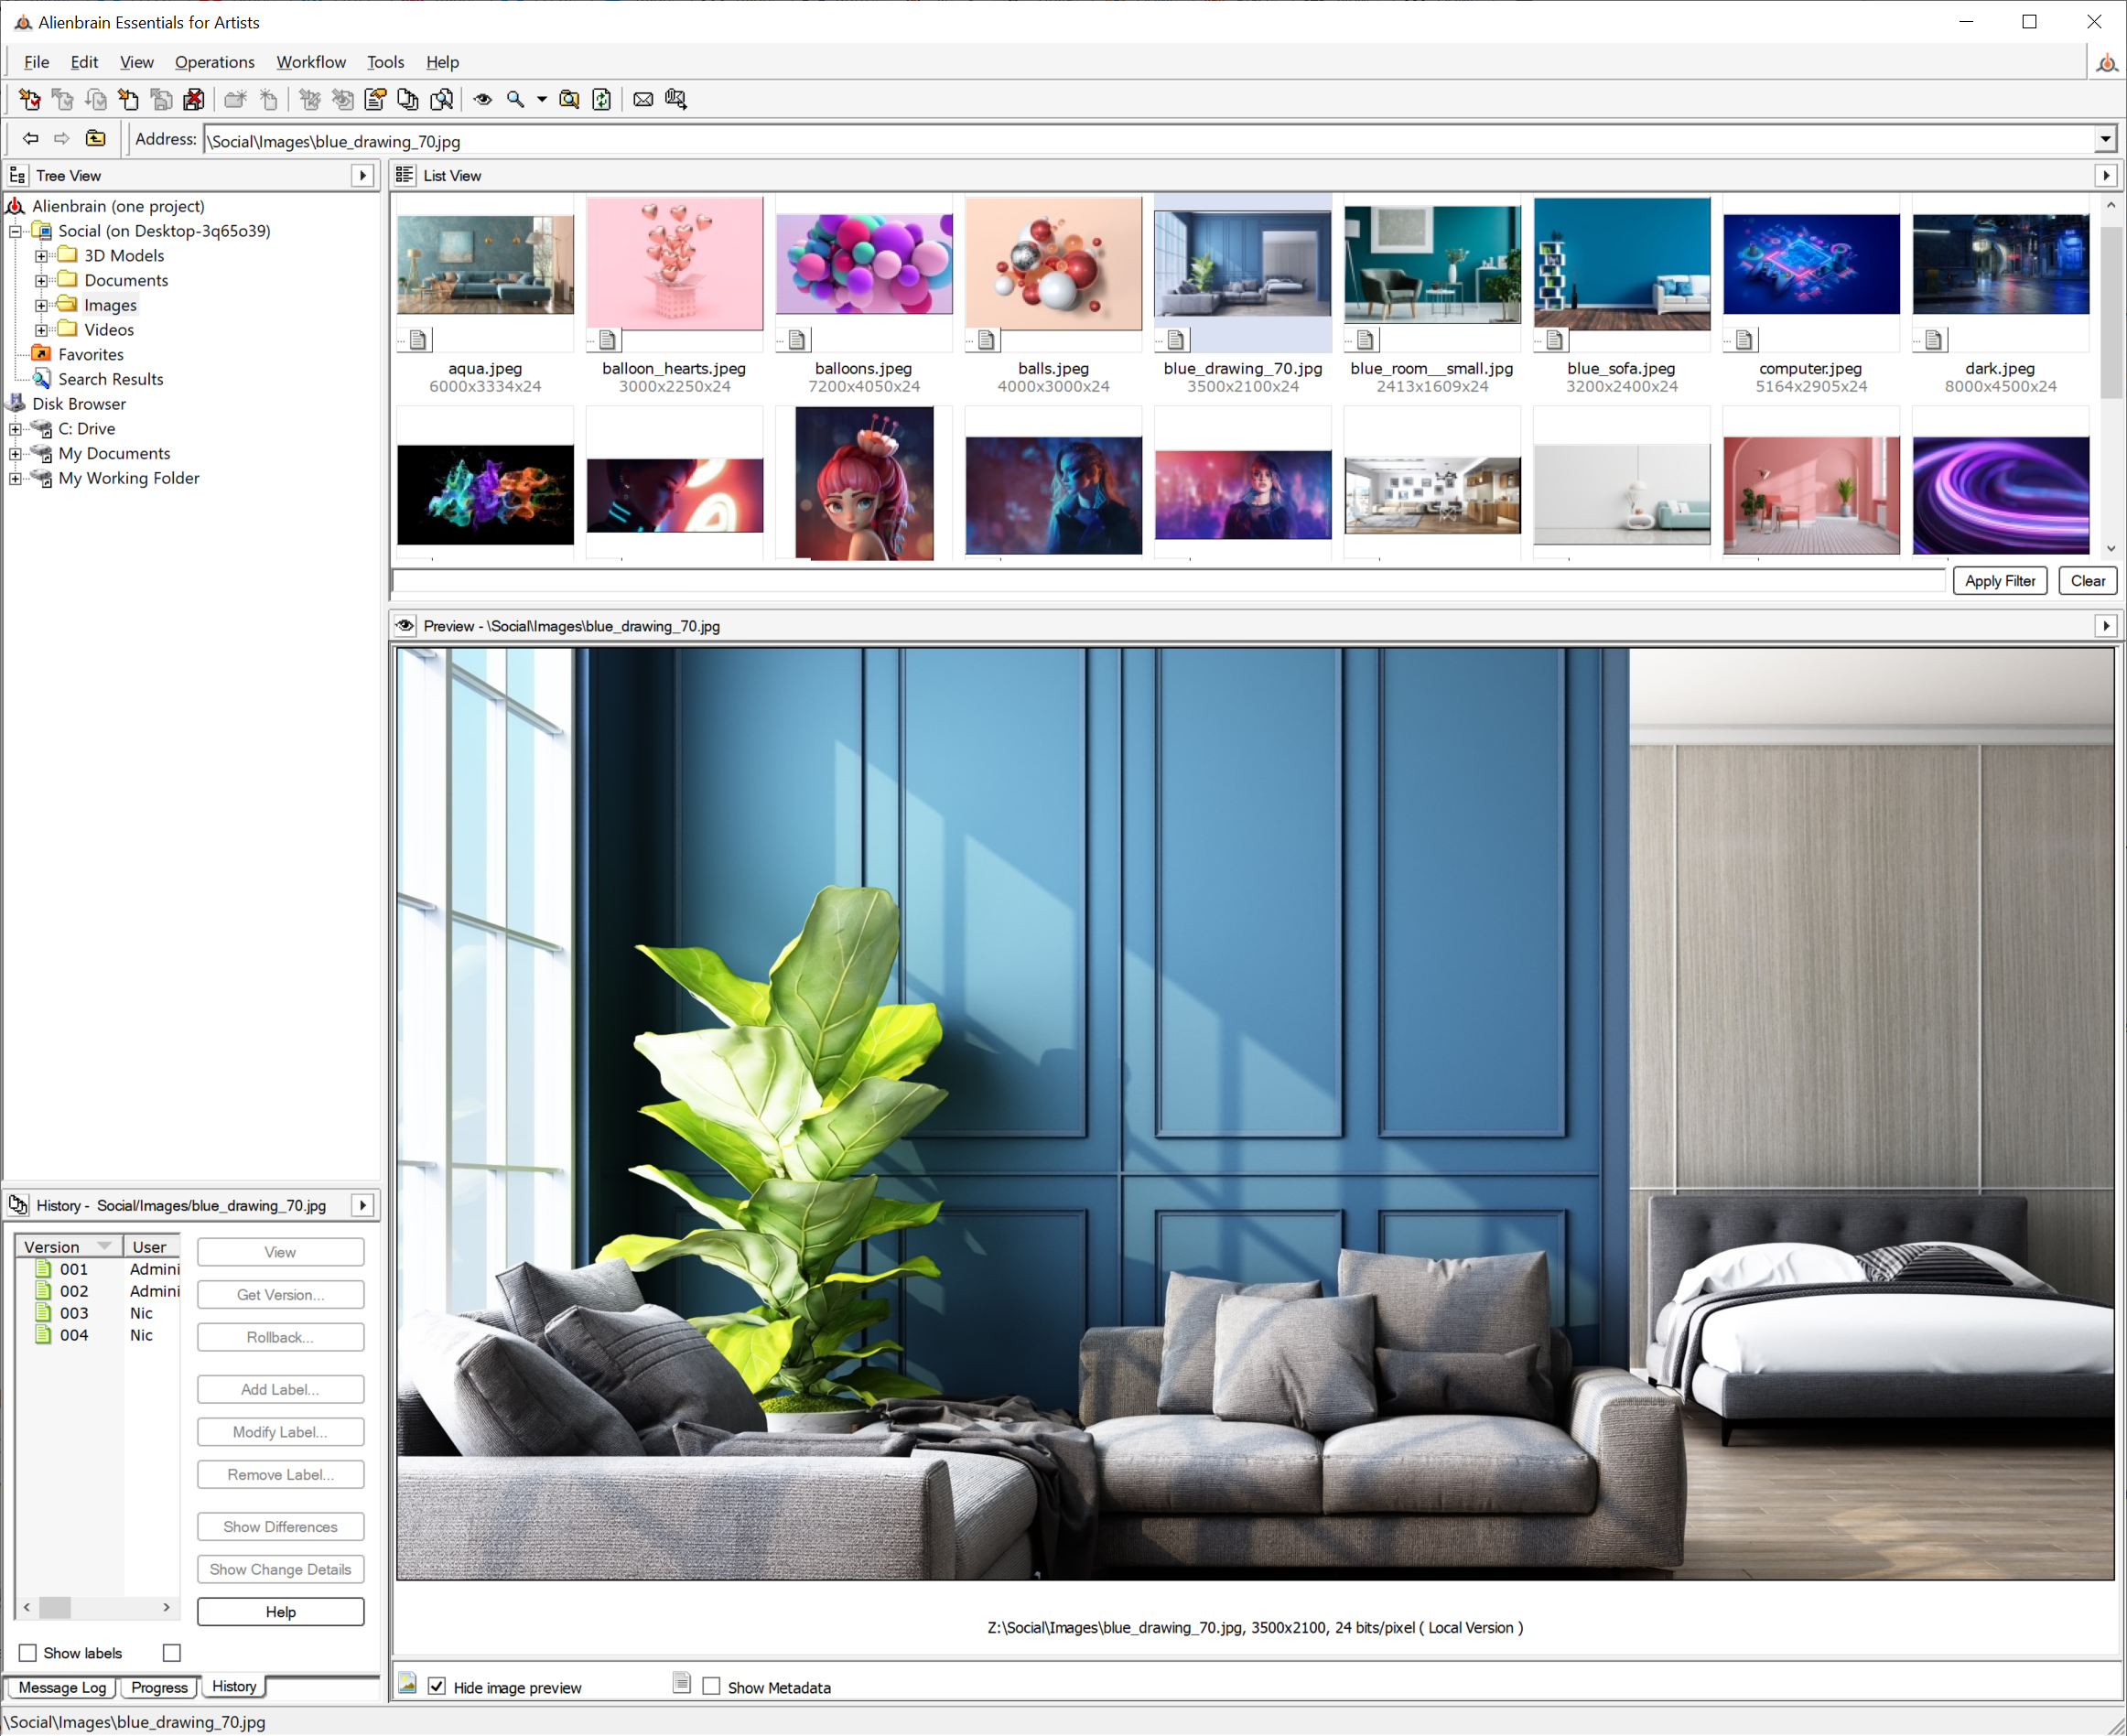The image size is (2127, 1736).
Task: Click the magnifier search toolbar icon
Action: point(515,99)
